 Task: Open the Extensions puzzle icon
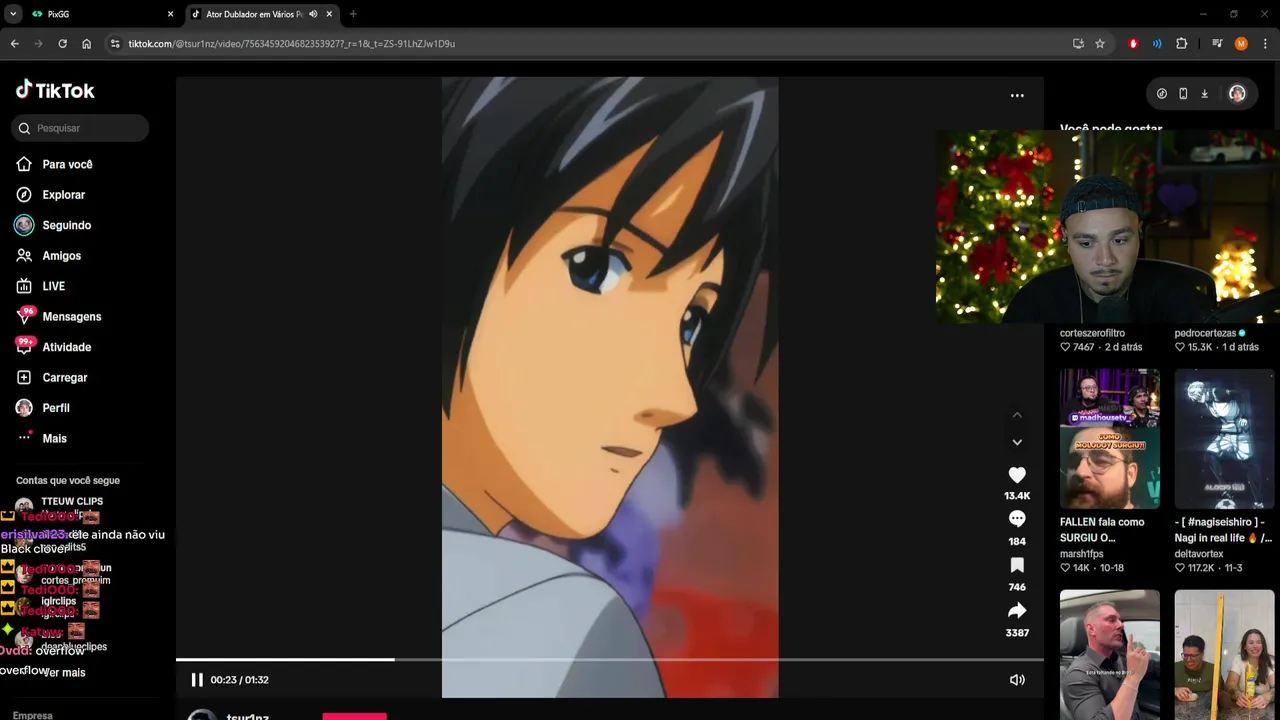(1181, 44)
